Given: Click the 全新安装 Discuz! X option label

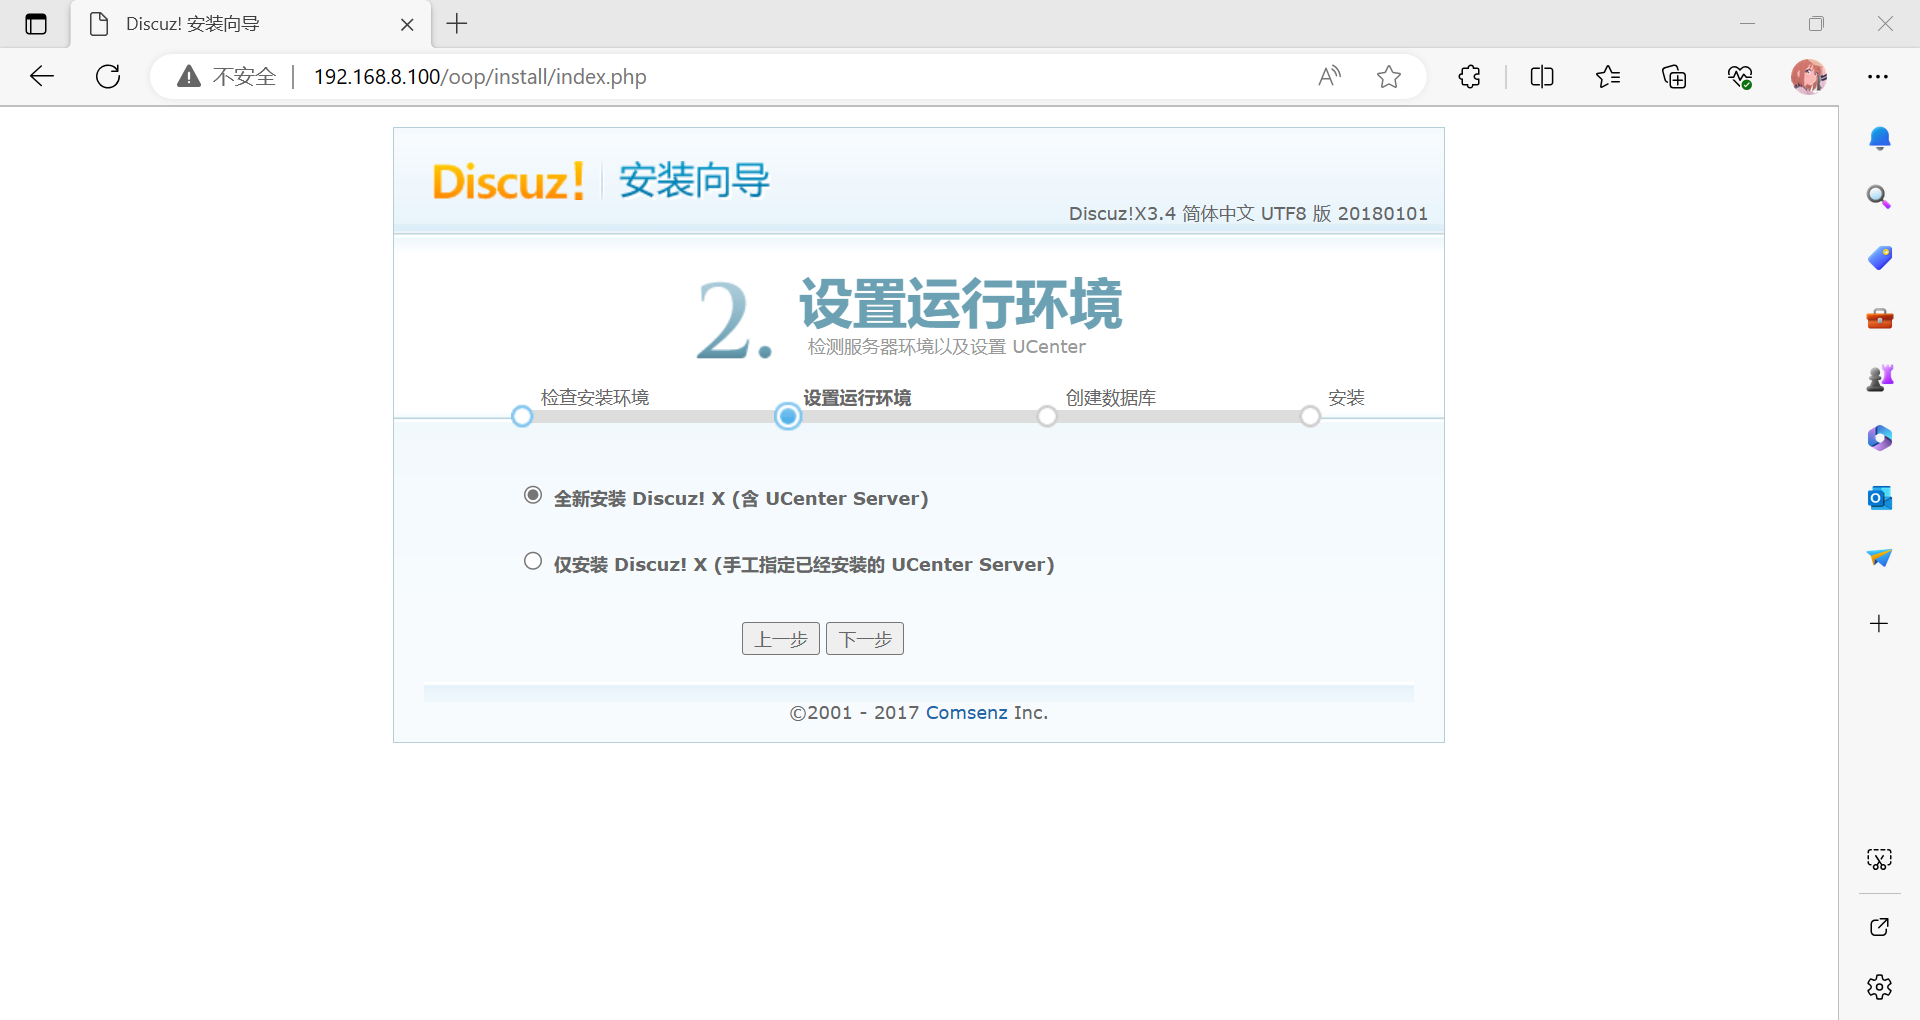Looking at the screenshot, I should tap(741, 498).
